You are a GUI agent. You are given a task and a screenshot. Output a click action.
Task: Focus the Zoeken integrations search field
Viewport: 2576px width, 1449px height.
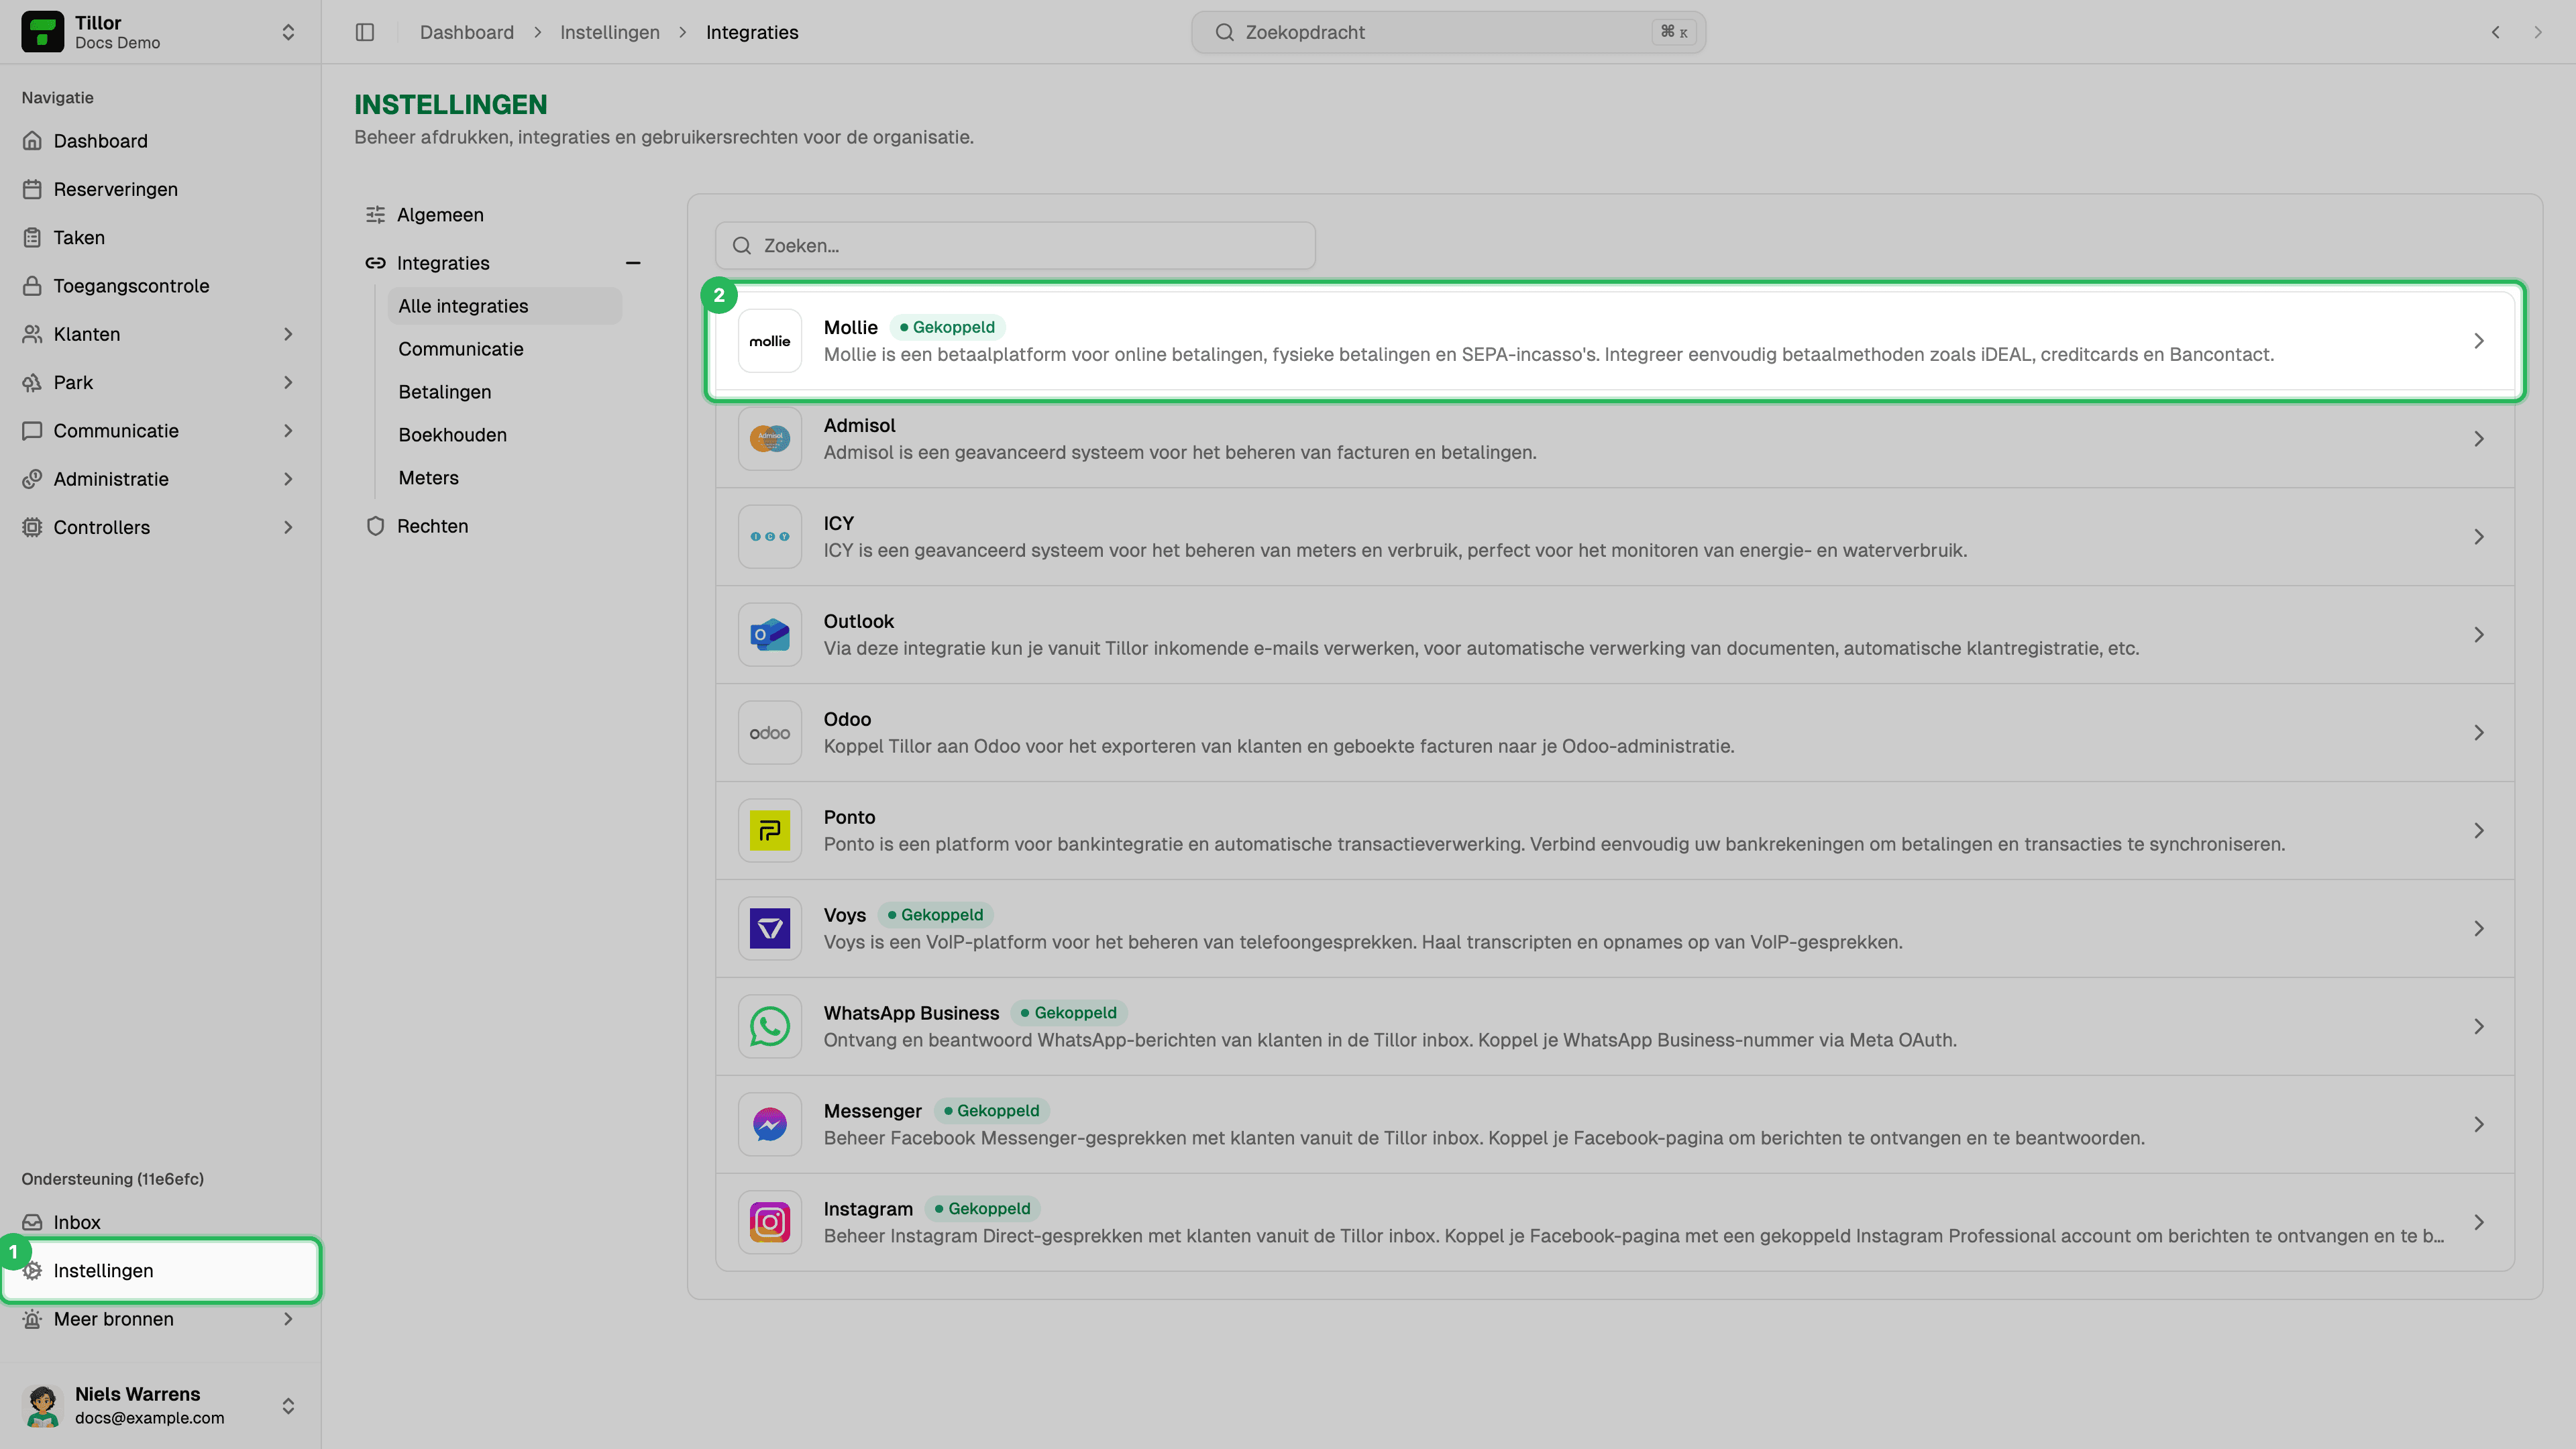pos(1015,246)
